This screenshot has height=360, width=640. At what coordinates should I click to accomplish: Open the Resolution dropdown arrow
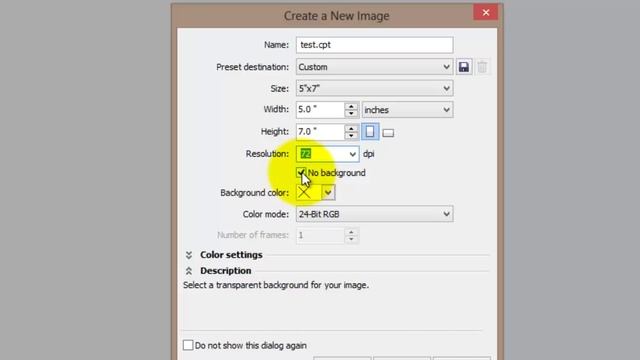click(352, 154)
